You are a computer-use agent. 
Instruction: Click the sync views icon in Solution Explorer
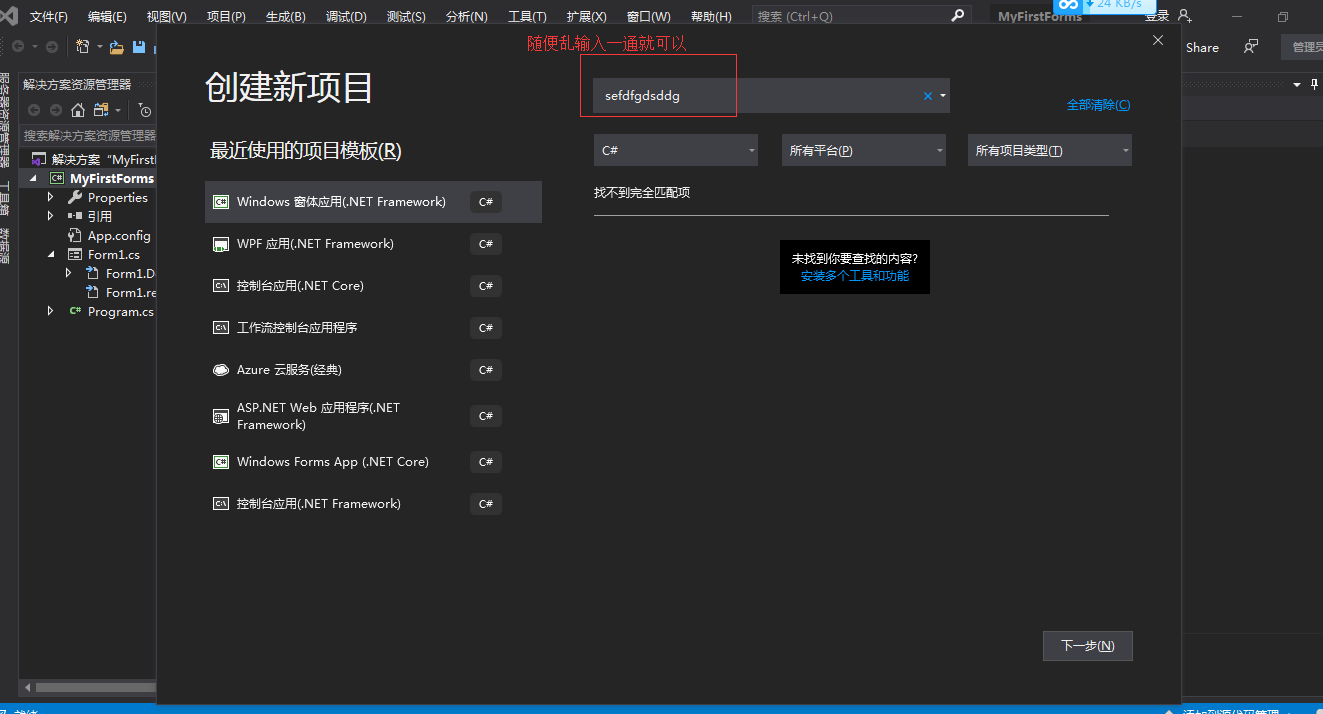click(x=101, y=110)
